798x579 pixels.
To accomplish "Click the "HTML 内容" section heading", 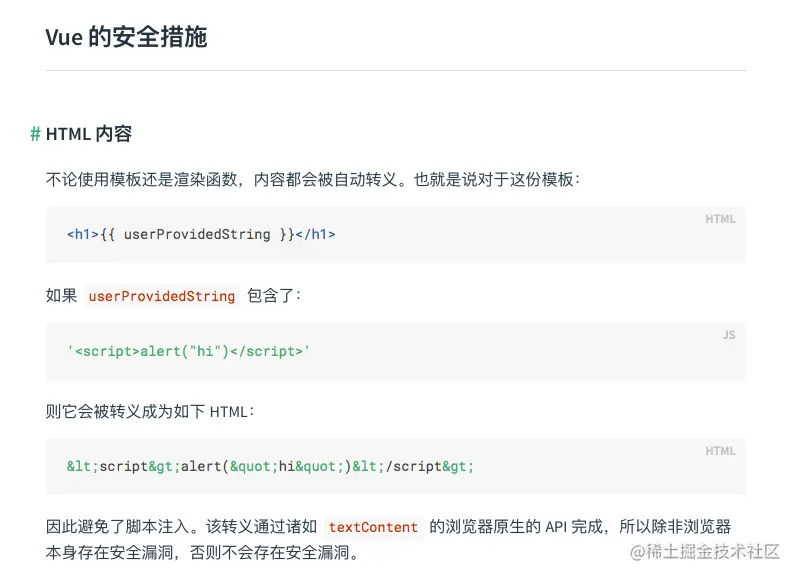I will [89, 134].
